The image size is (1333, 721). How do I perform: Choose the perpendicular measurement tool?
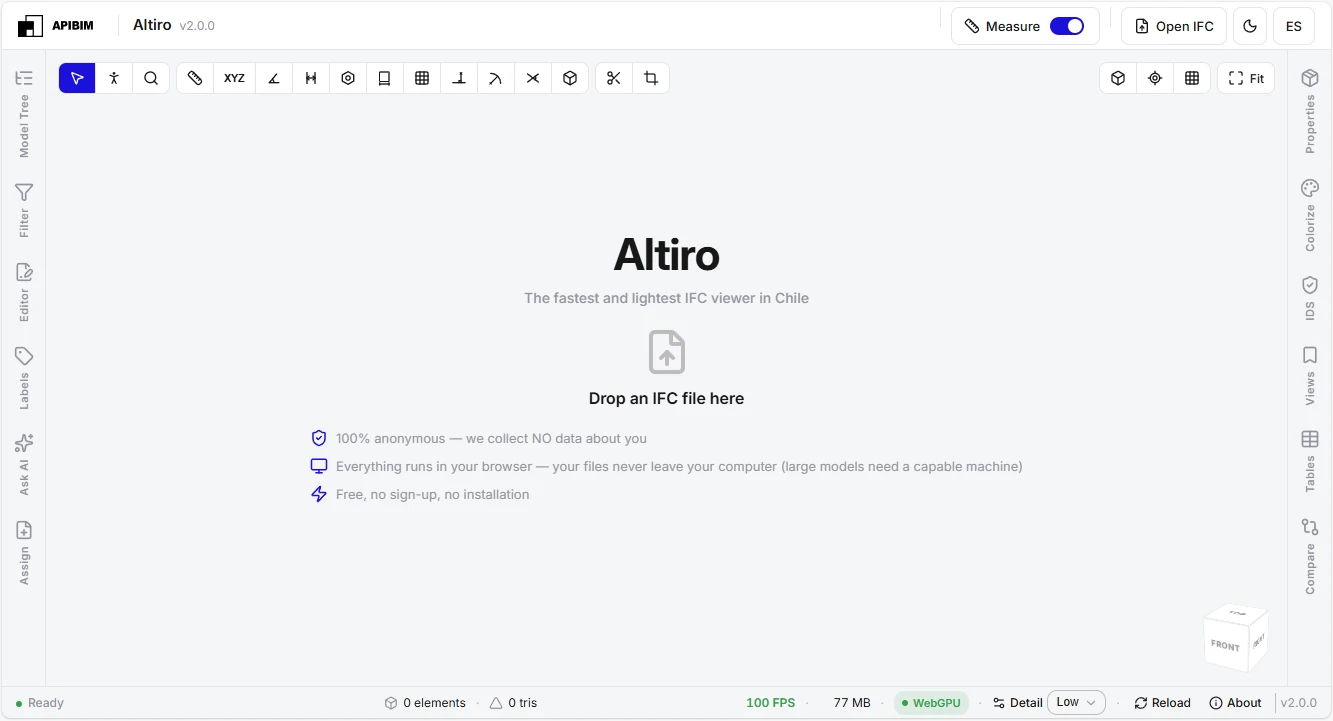(459, 78)
